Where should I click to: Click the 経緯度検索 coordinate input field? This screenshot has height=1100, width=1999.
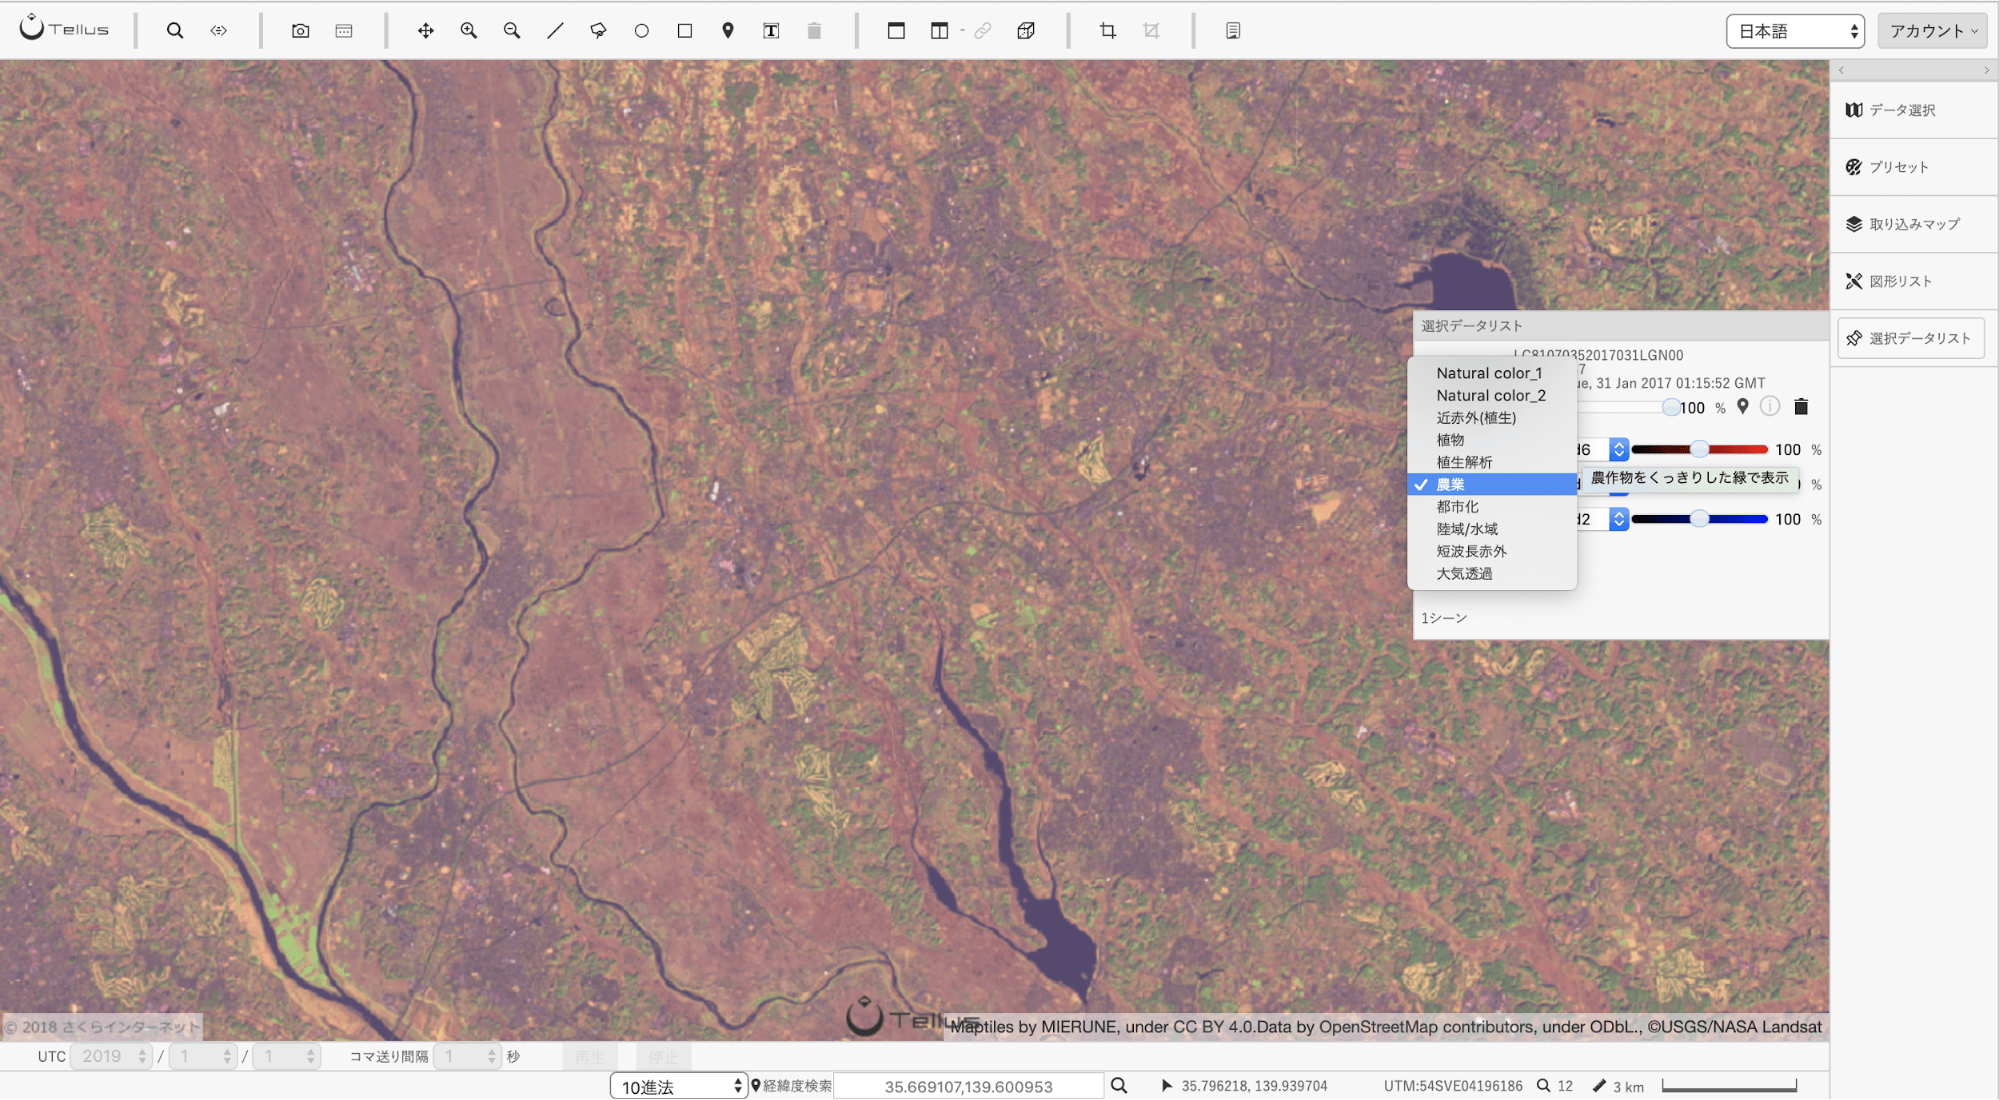968,1086
